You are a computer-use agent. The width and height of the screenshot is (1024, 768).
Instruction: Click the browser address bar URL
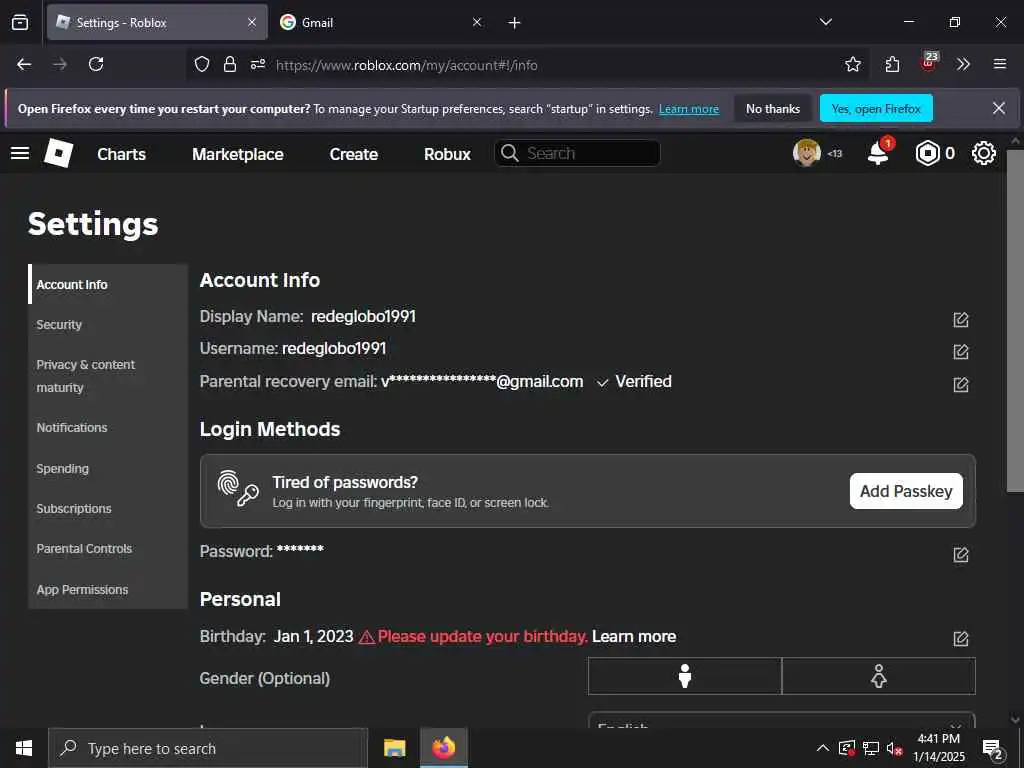406,65
